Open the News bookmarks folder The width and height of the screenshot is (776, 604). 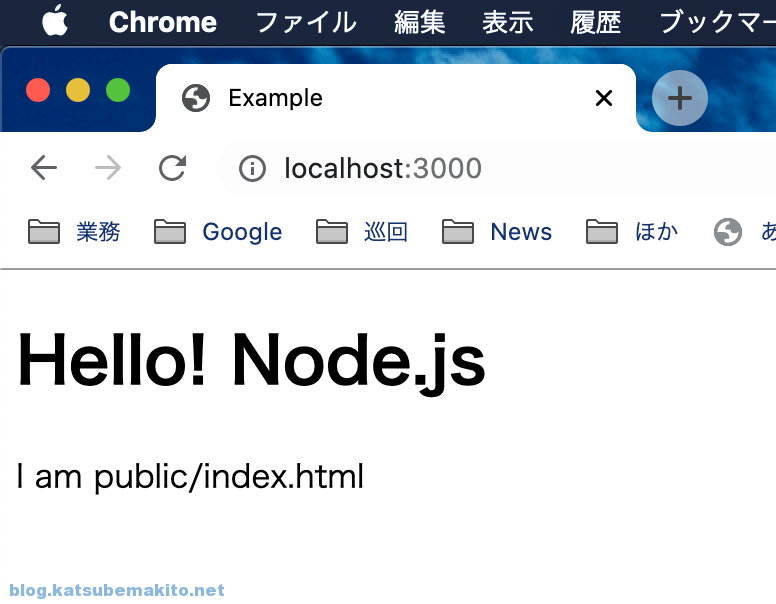pos(497,232)
